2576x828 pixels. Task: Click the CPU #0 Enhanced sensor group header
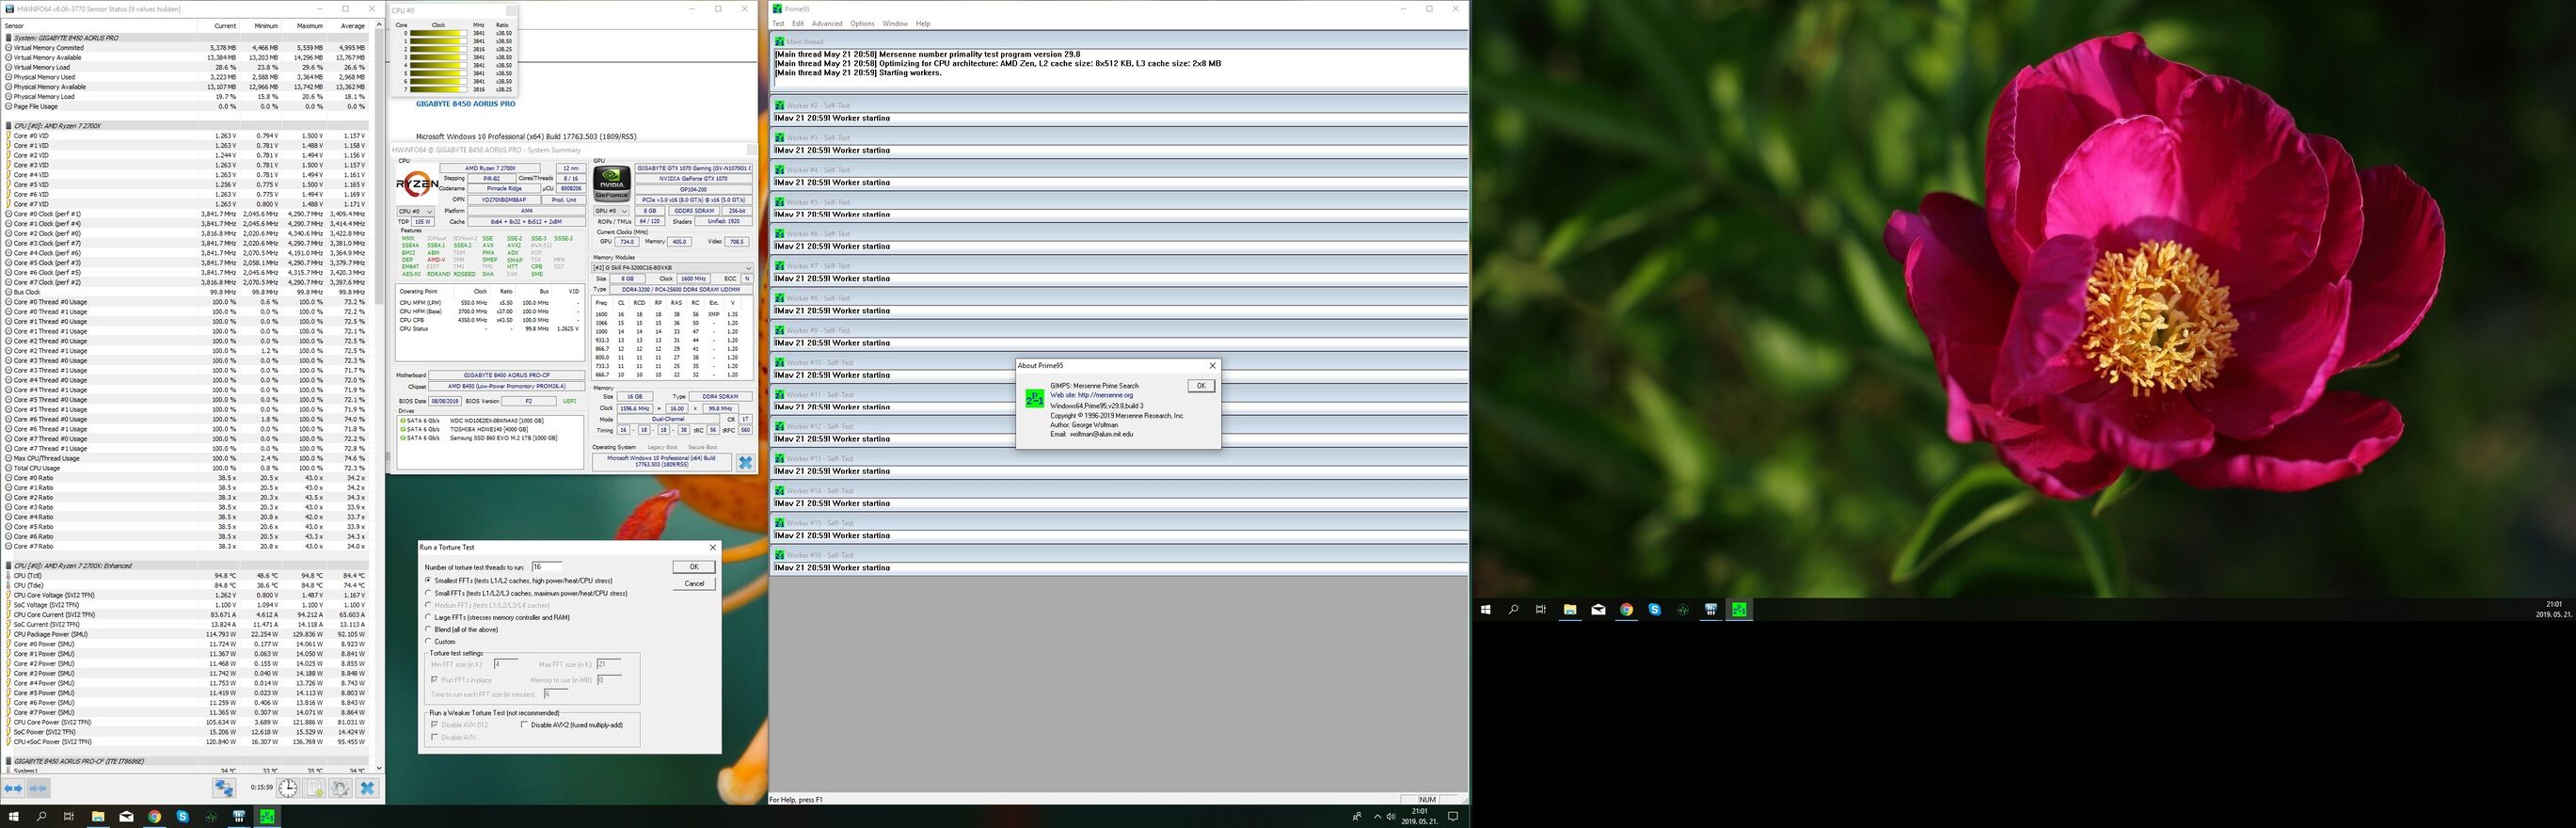[187, 565]
